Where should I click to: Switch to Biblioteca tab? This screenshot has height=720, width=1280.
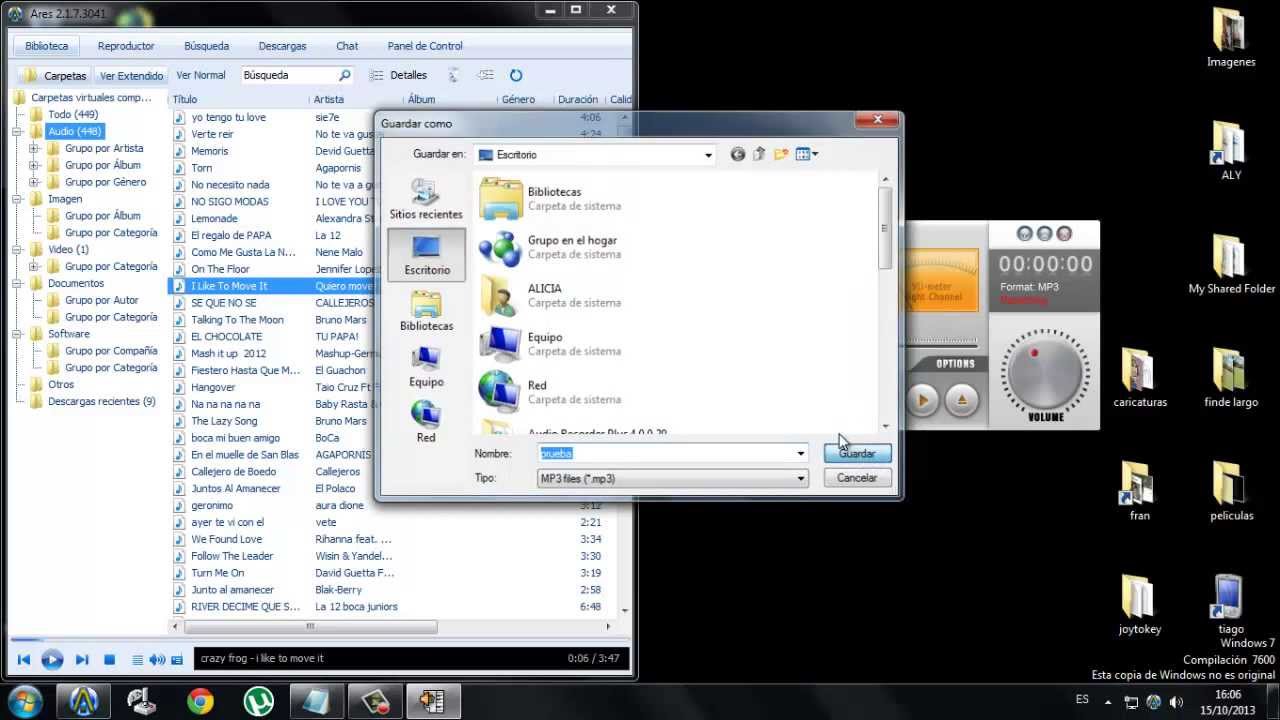click(x=47, y=46)
